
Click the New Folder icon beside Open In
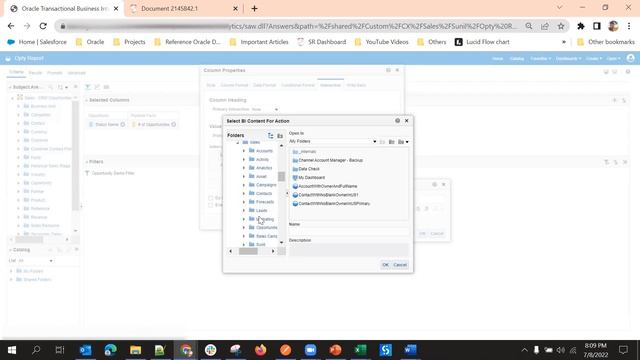[x=391, y=142]
